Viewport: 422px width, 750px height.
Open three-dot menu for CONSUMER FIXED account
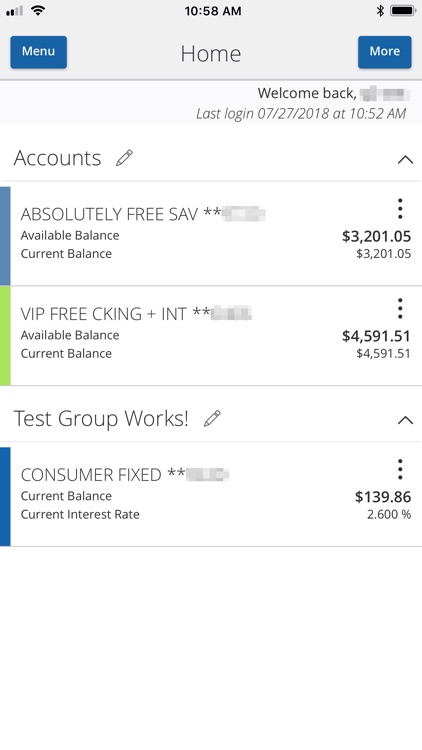400,469
